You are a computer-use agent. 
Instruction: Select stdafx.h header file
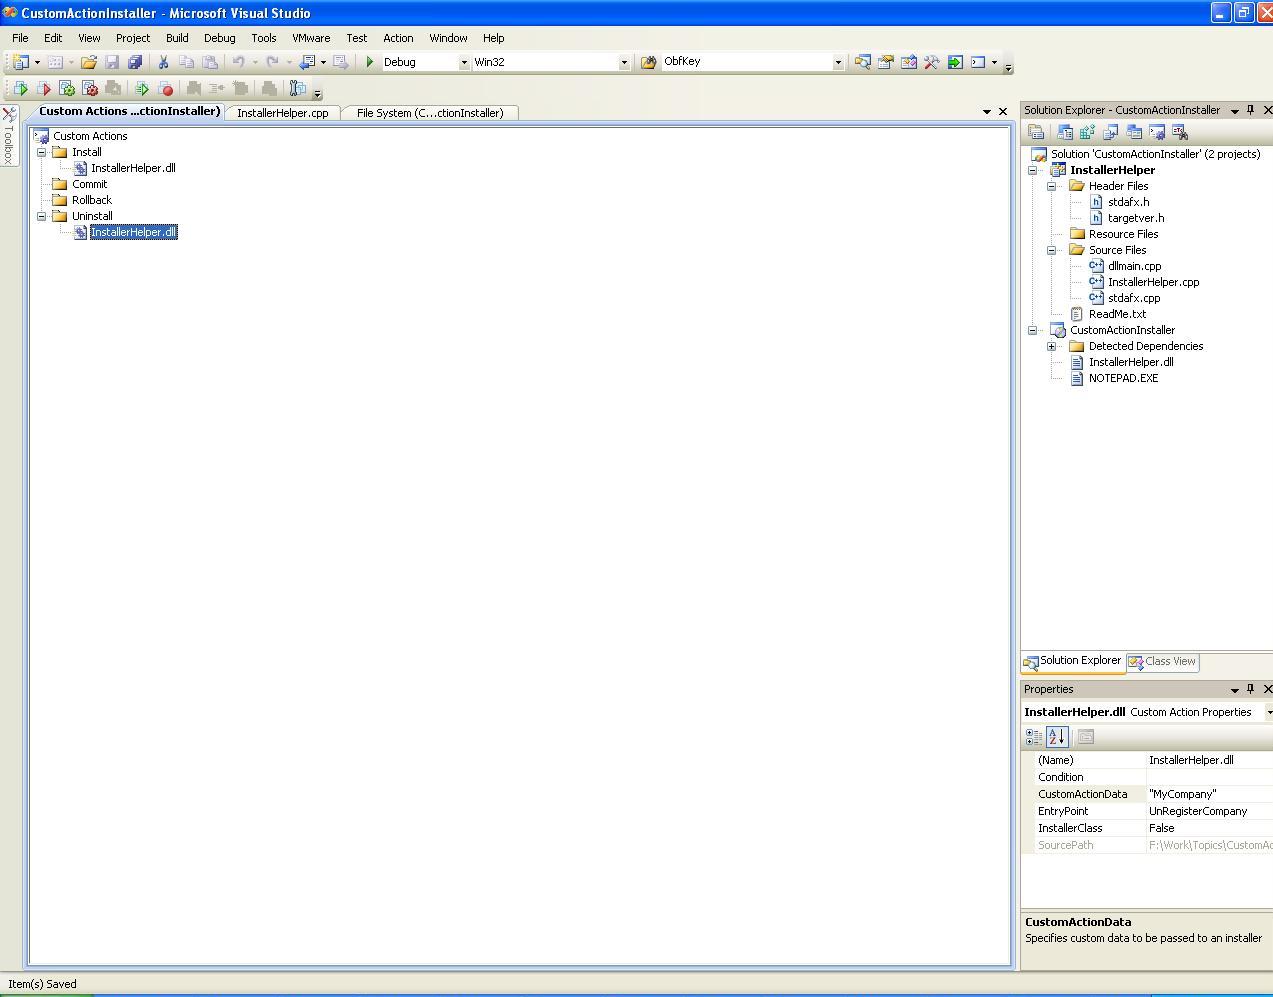click(x=1128, y=202)
